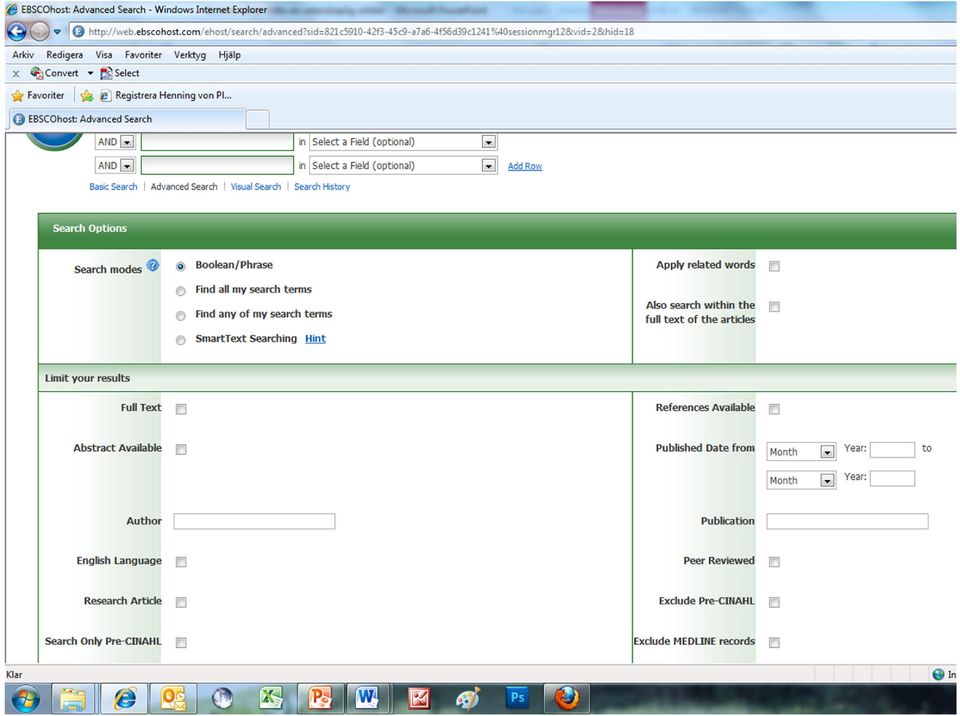Open Excel from the taskbar
This screenshot has height=716, width=960.
pyautogui.click(x=270, y=698)
